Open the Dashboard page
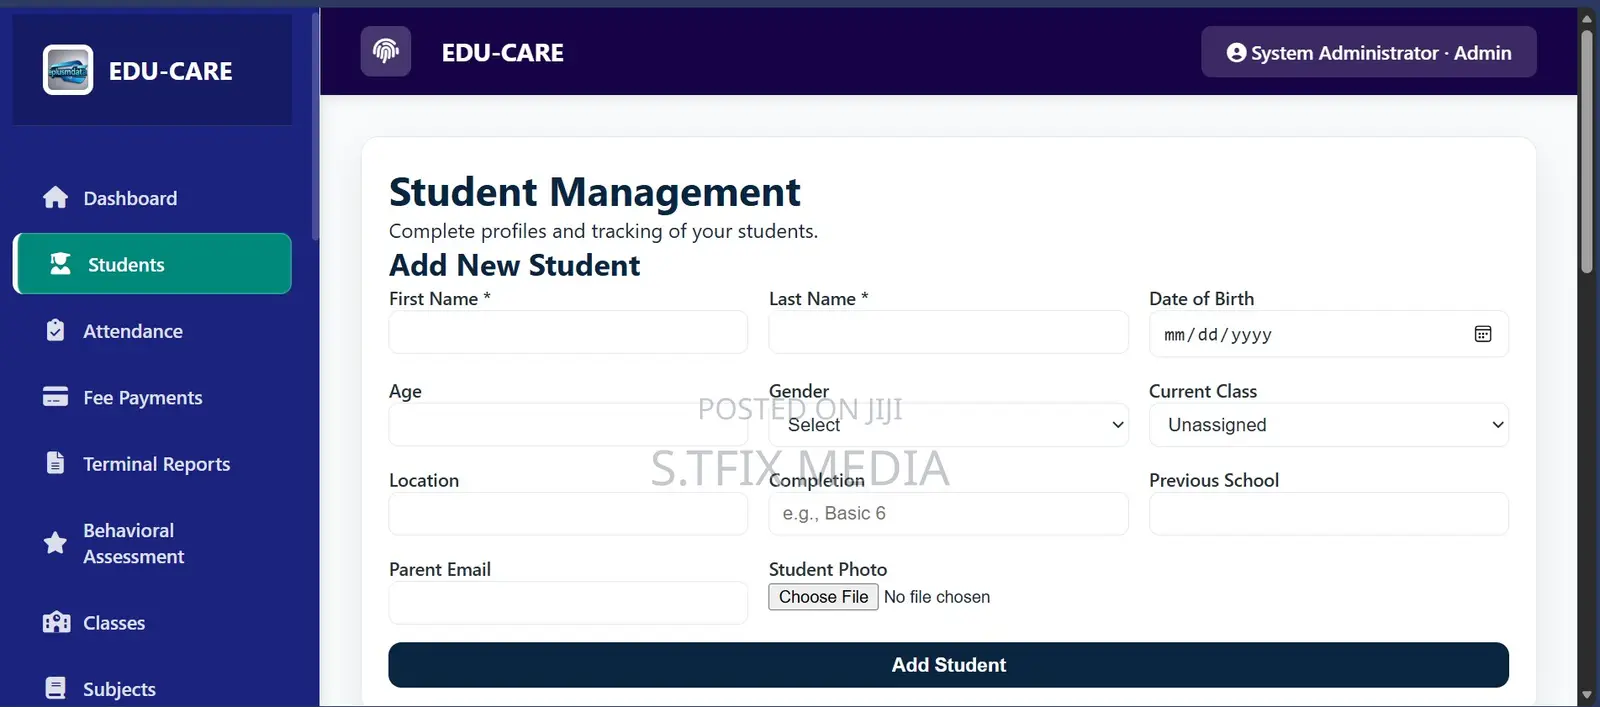Screen dimensions: 1600x707 click(x=152, y=198)
